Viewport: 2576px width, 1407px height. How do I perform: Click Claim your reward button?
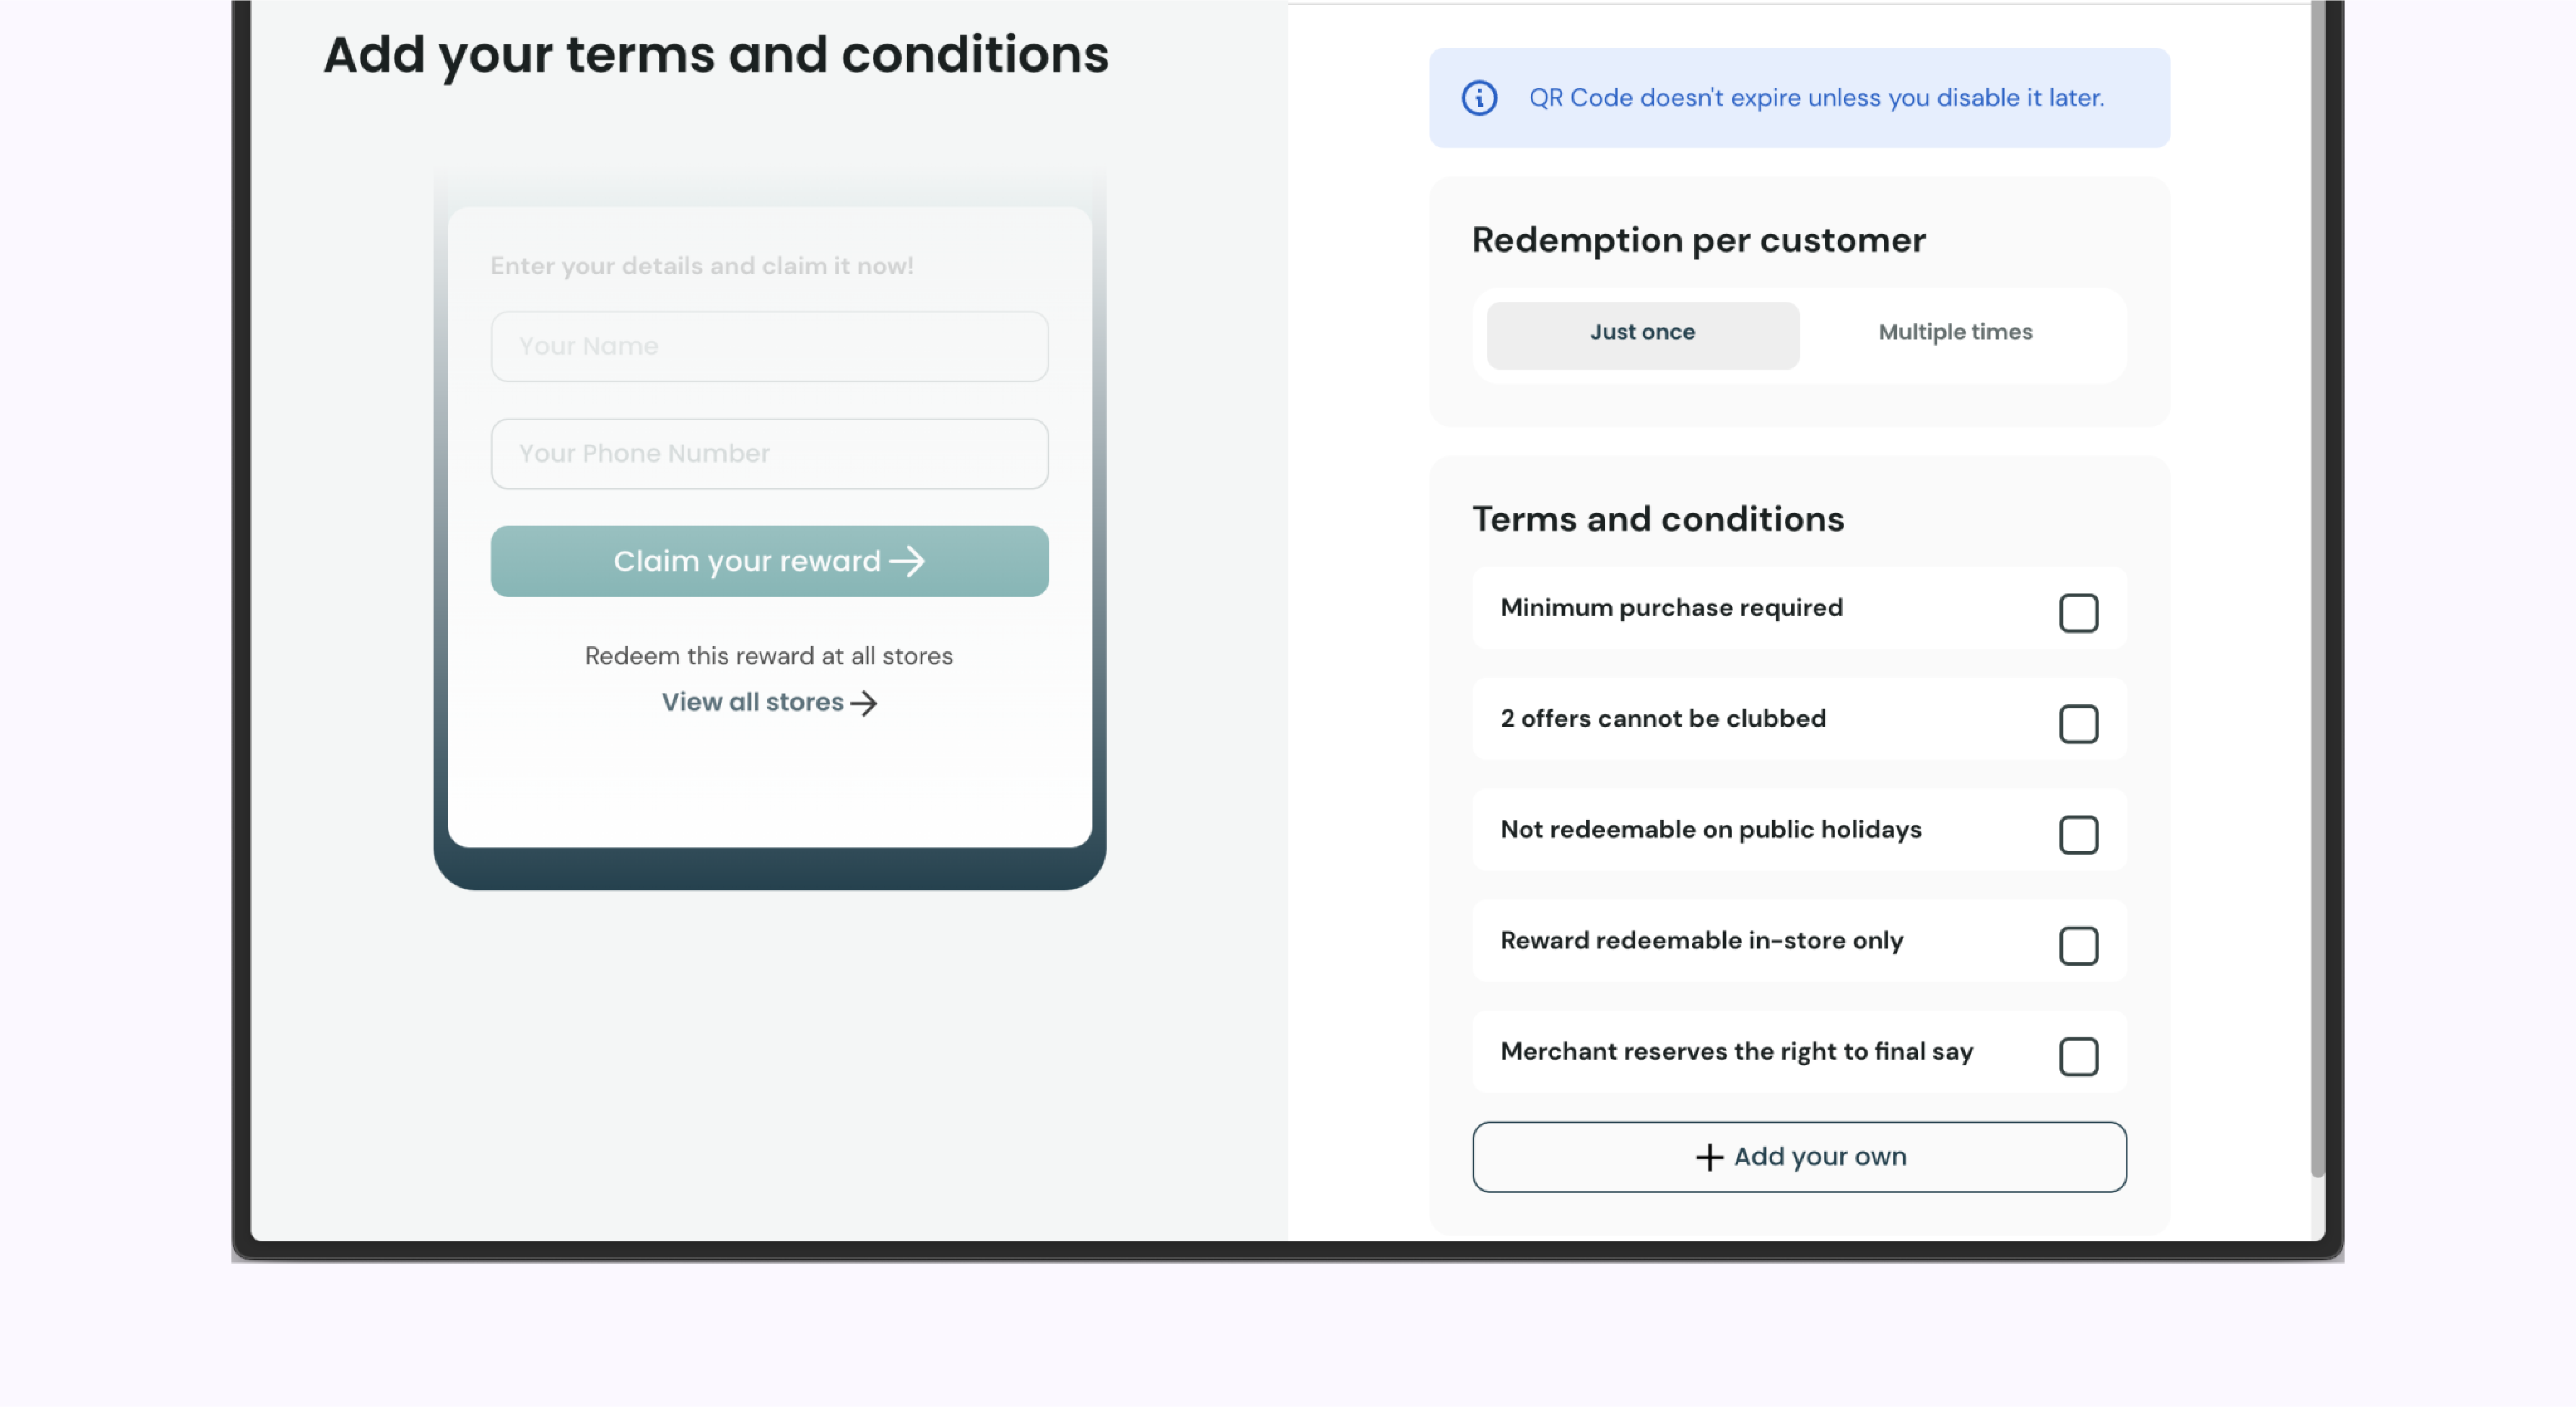click(x=769, y=560)
